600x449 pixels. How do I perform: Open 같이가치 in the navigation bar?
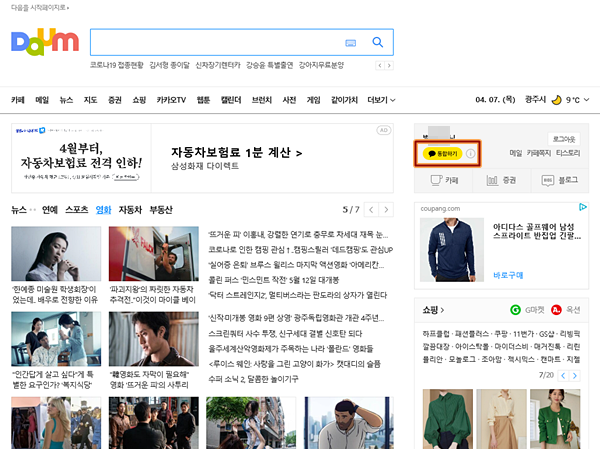(344, 100)
